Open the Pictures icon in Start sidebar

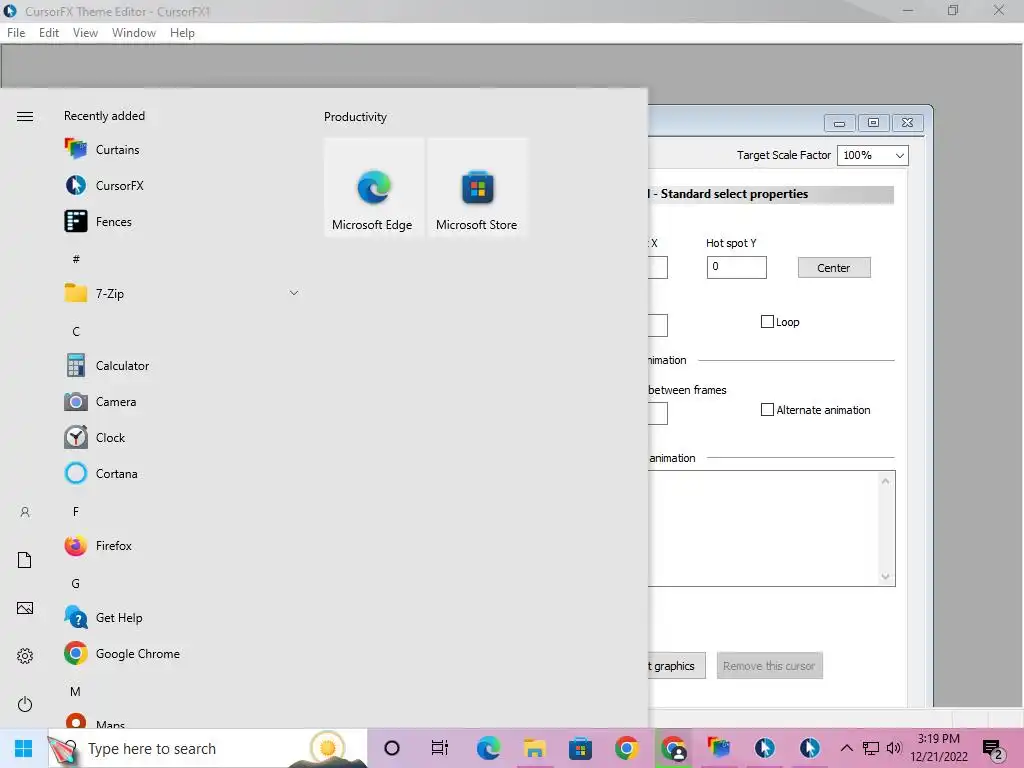tap(25, 608)
